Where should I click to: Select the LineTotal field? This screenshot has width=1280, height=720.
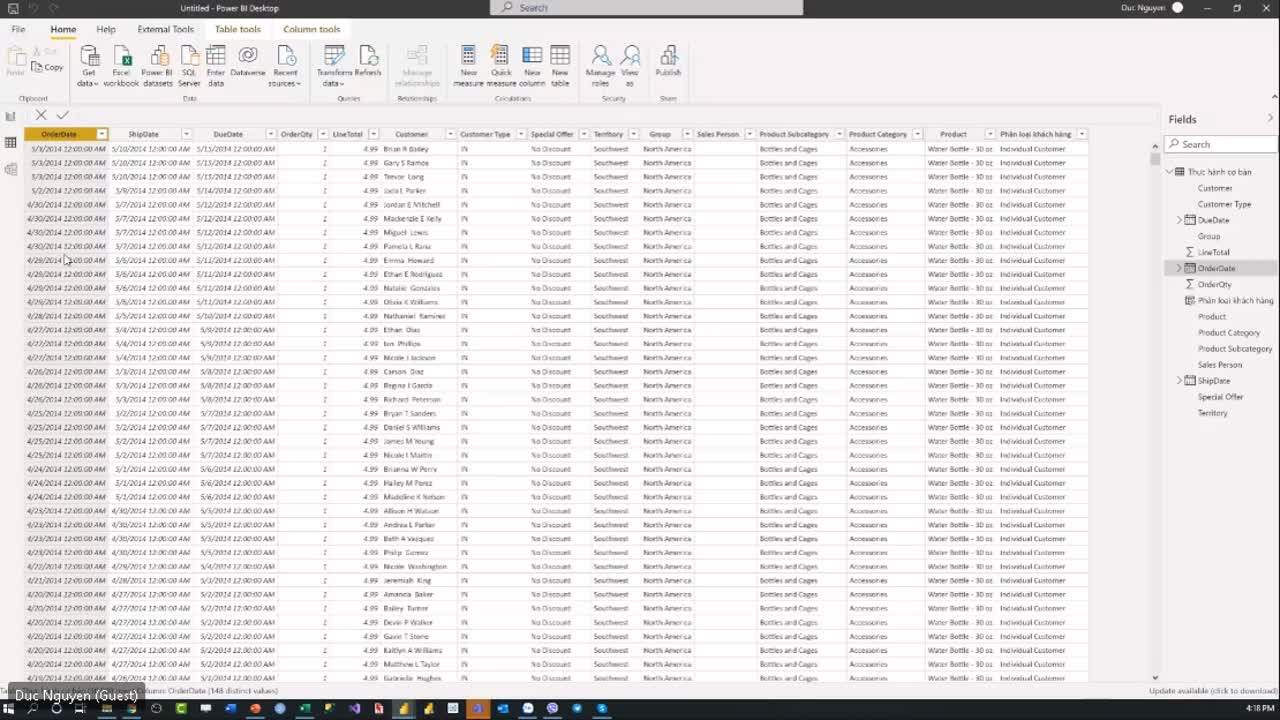pyautogui.click(x=1214, y=252)
